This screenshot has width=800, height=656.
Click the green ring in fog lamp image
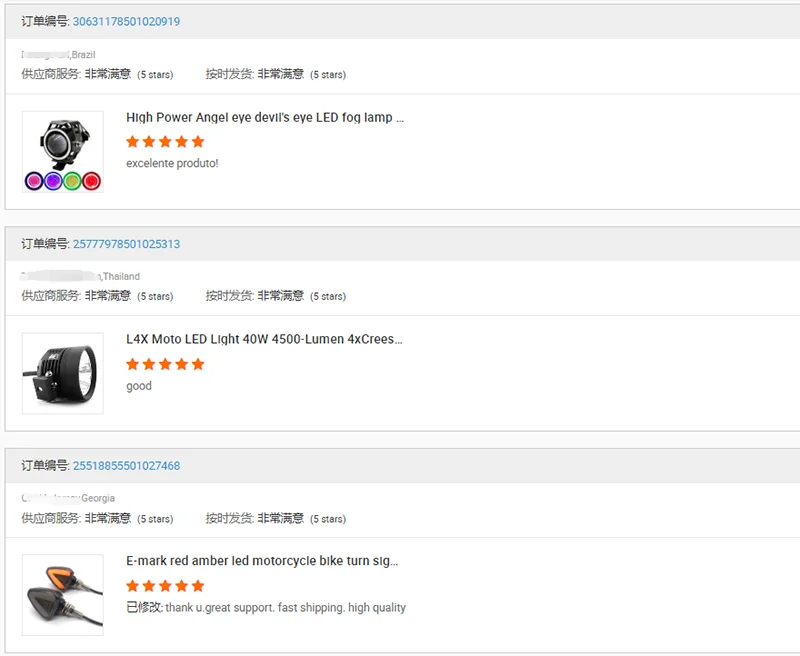pos(72,181)
